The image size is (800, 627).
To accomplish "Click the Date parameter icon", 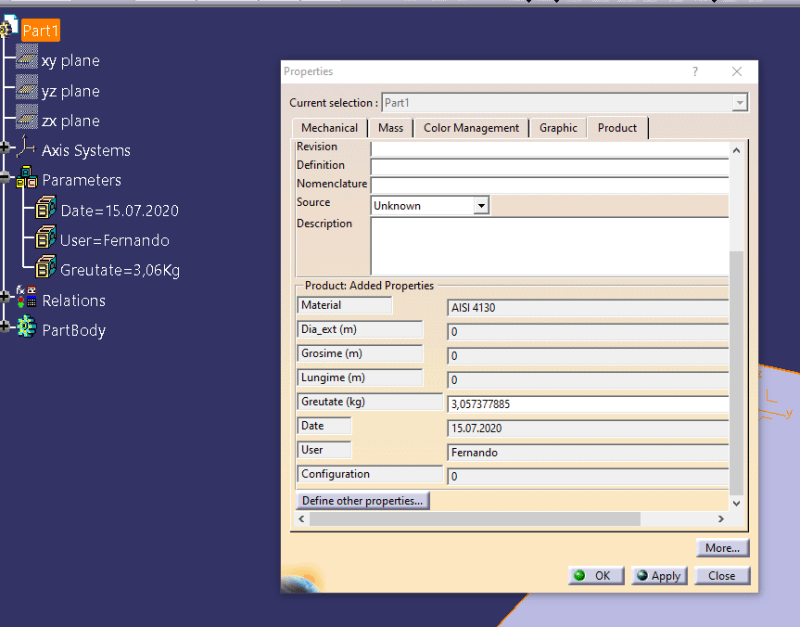I will [x=46, y=208].
